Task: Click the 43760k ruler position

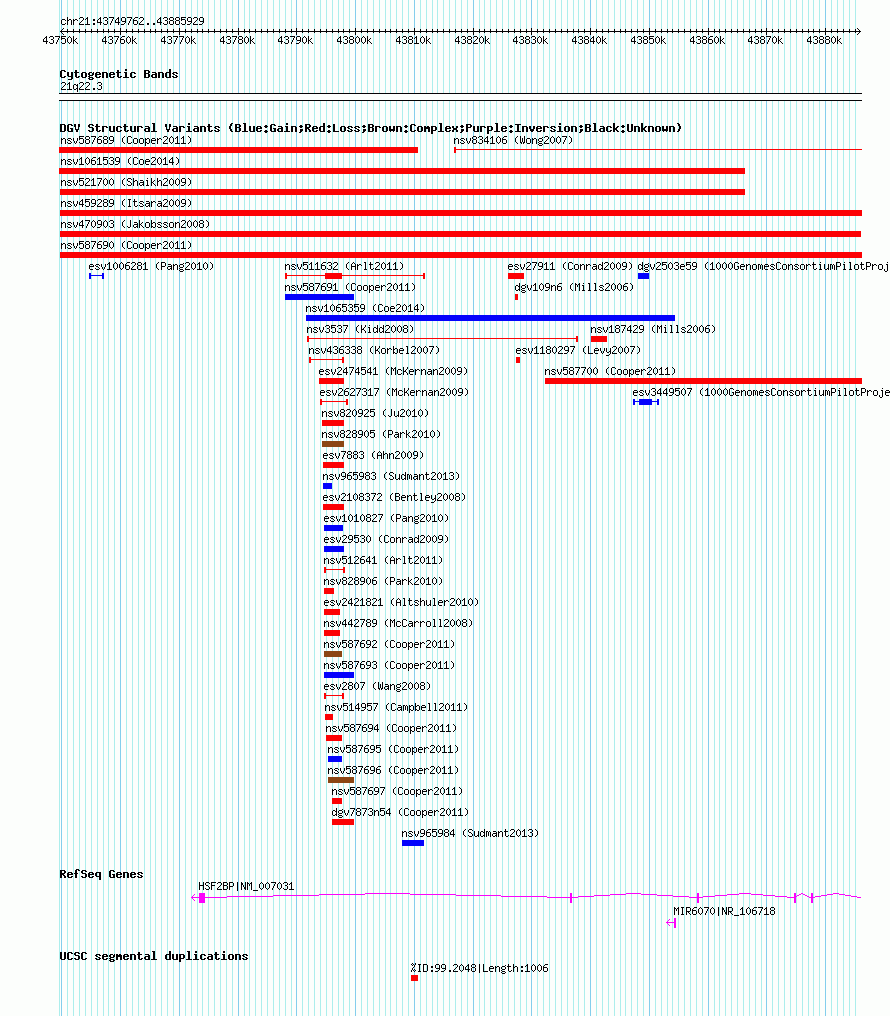Action: (x=119, y=40)
